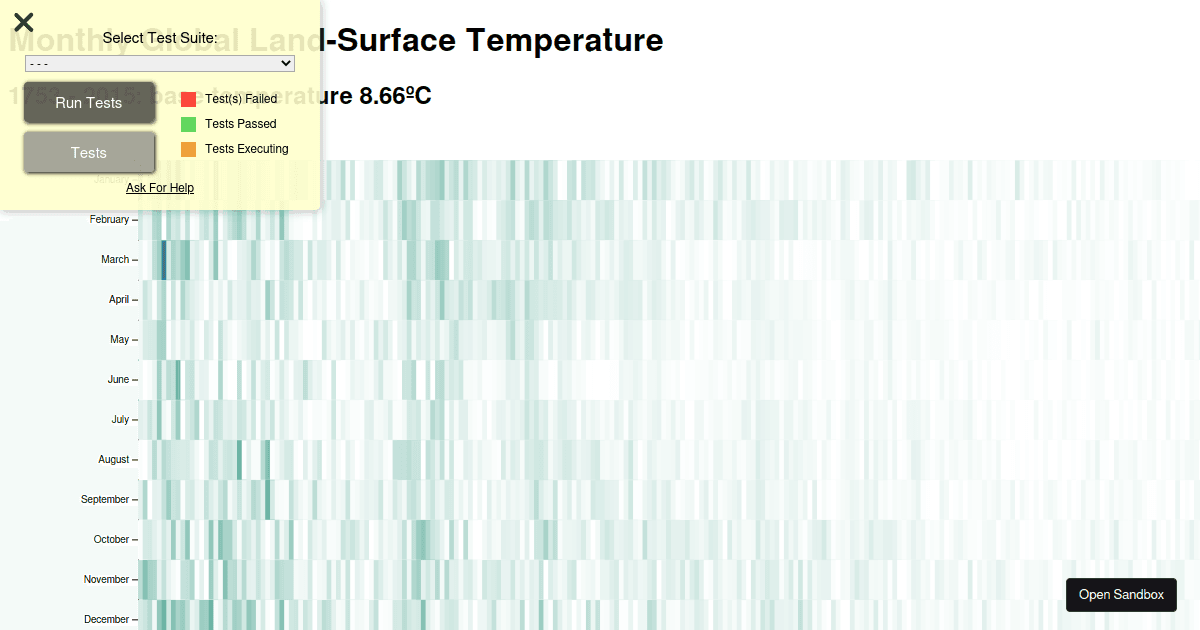The height and width of the screenshot is (630, 1200).
Task: Select the March row label on the heatmap
Action: pos(117,259)
